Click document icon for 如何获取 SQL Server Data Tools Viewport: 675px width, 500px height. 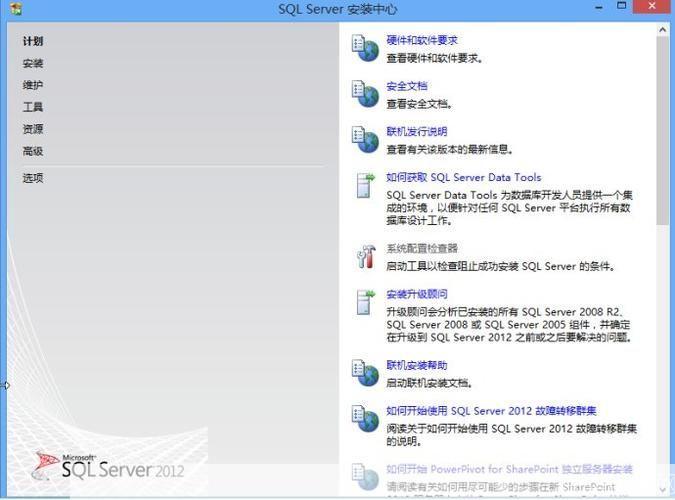coord(364,186)
